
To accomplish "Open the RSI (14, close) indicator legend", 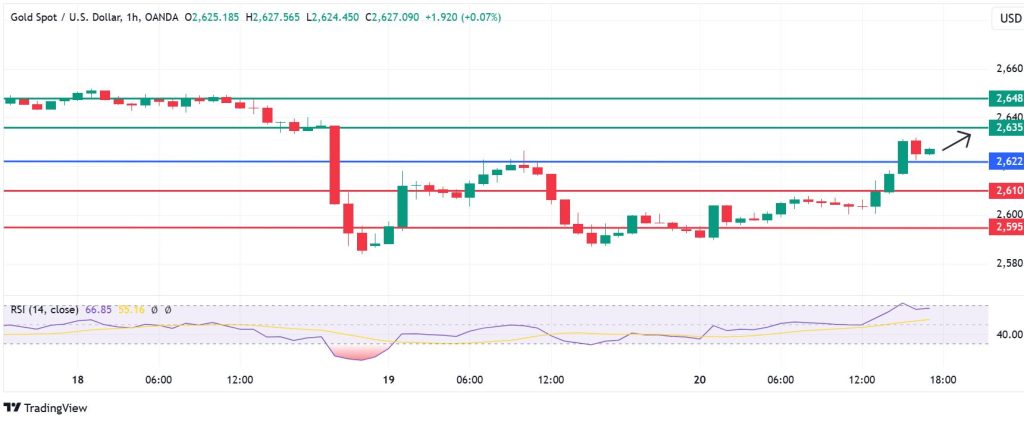I will 45,310.
